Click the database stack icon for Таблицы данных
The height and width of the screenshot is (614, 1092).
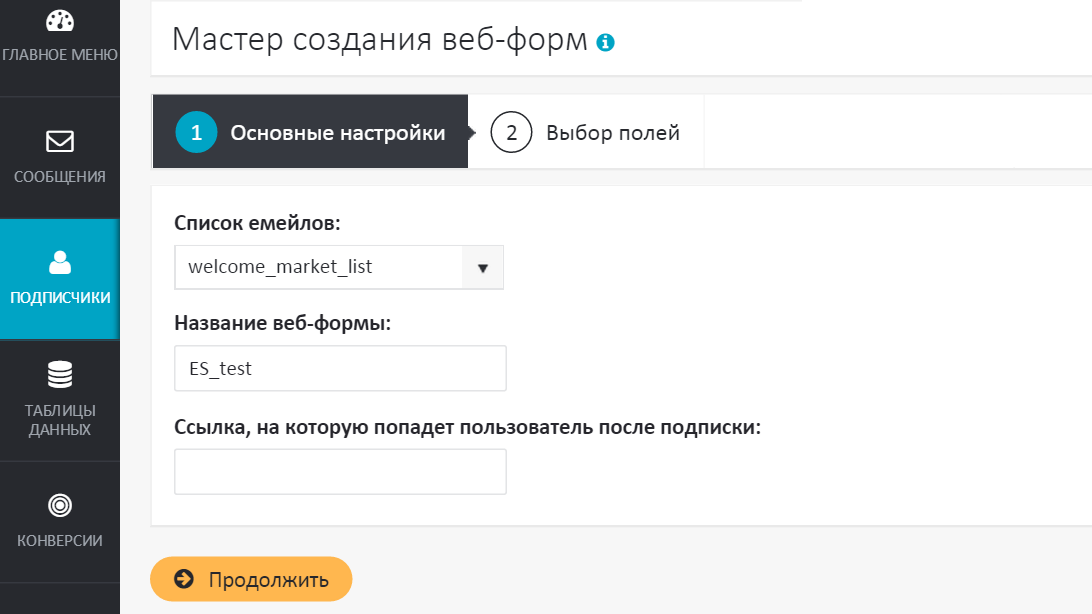point(60,375)
